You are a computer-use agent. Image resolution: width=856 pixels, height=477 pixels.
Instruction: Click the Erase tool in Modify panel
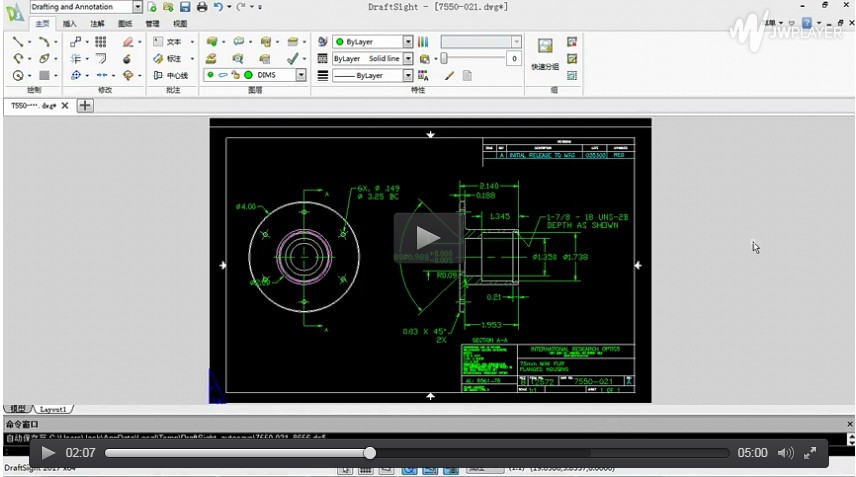click(x=127, y=42)
